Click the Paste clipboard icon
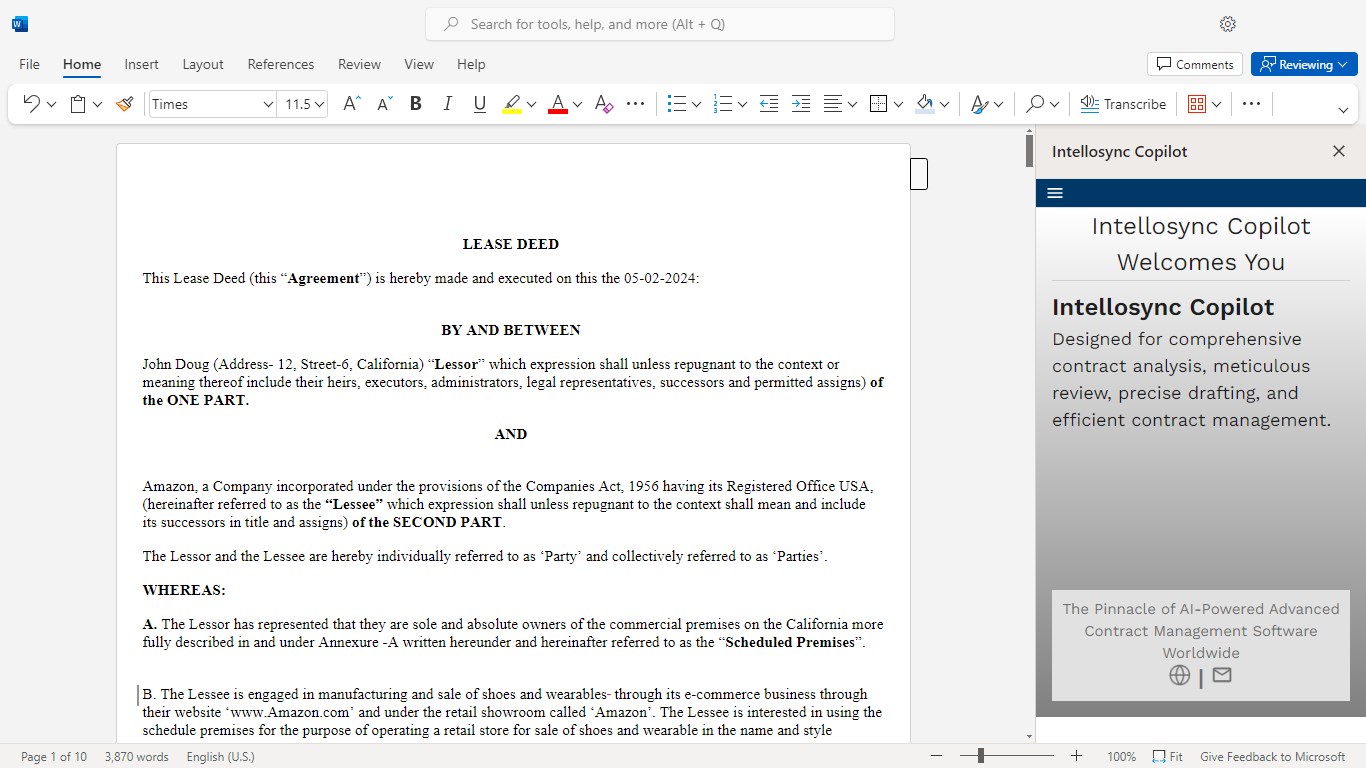 [78, 104]
